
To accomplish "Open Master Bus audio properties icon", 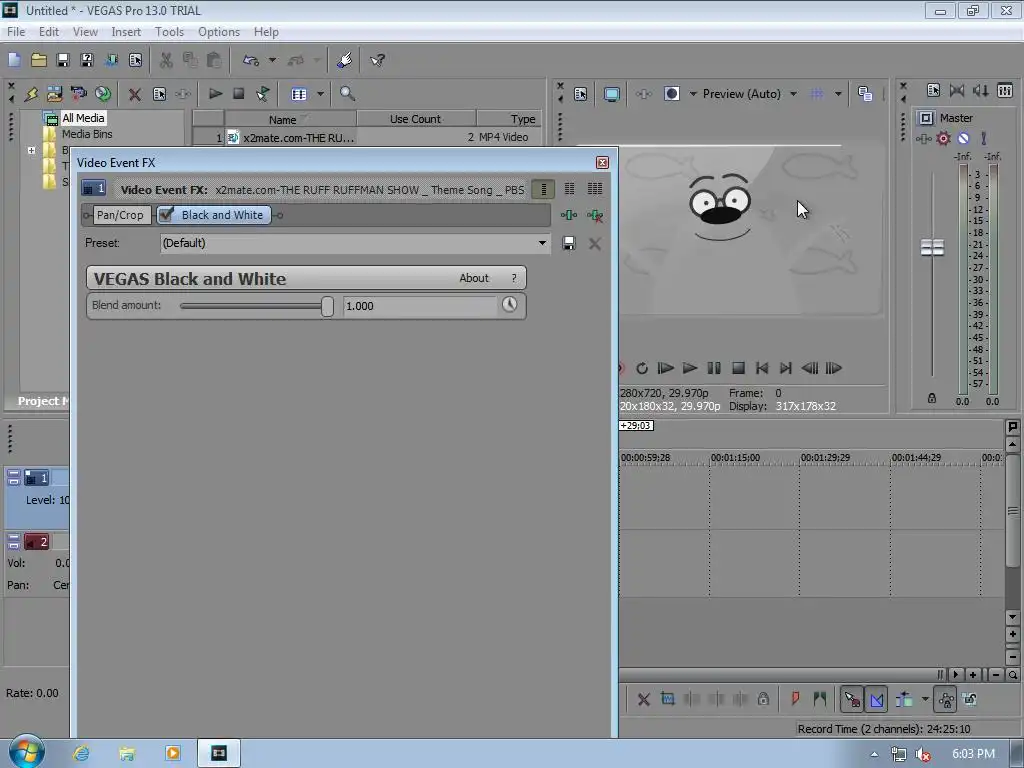I will (933, 91).
